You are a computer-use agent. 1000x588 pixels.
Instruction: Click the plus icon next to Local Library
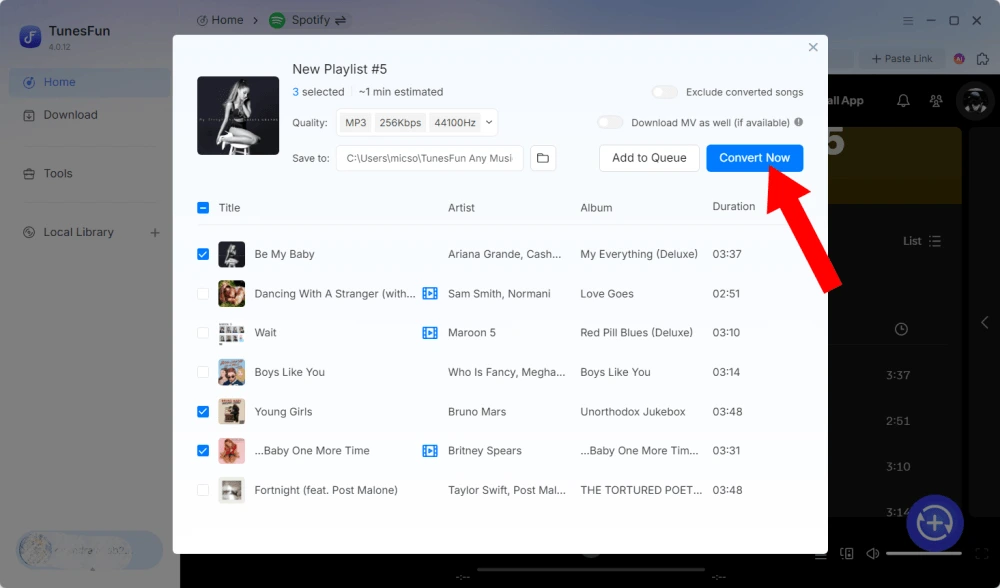click(155, 233)
